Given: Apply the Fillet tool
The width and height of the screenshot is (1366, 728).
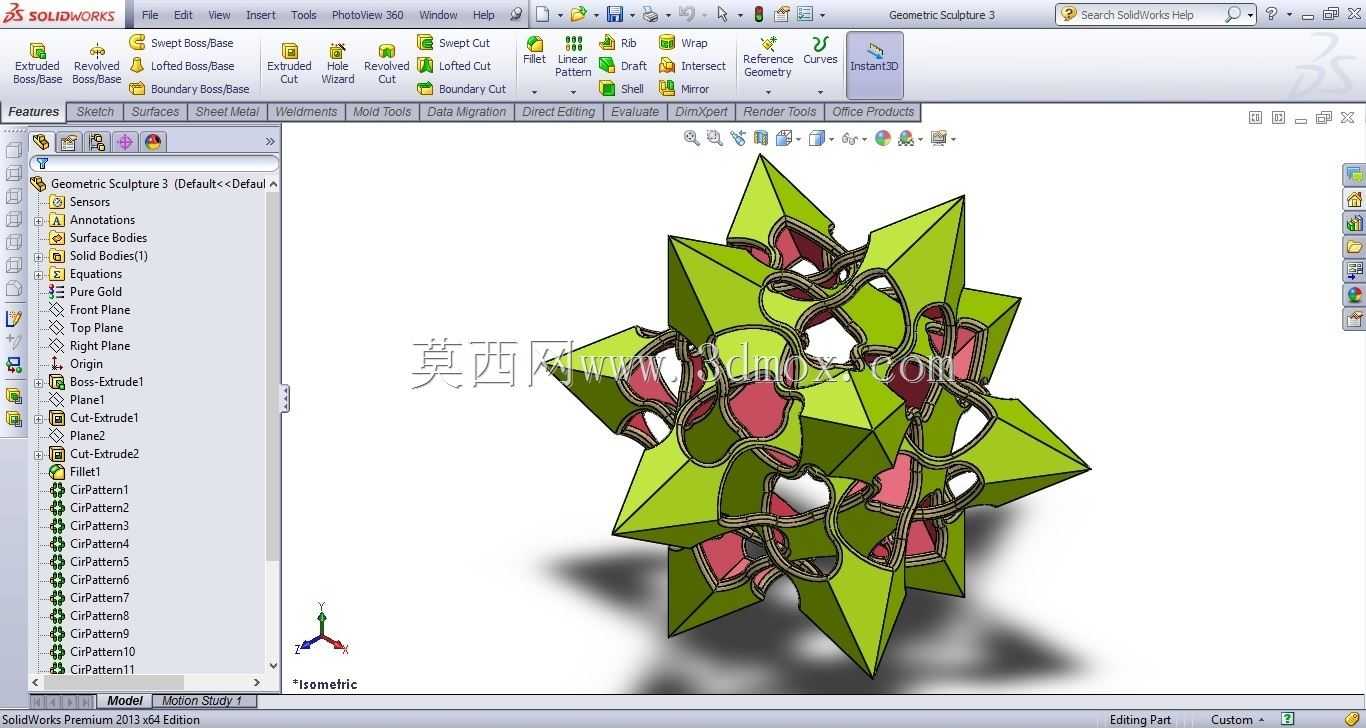Looking at the screenshot, I should click(535, 51).
